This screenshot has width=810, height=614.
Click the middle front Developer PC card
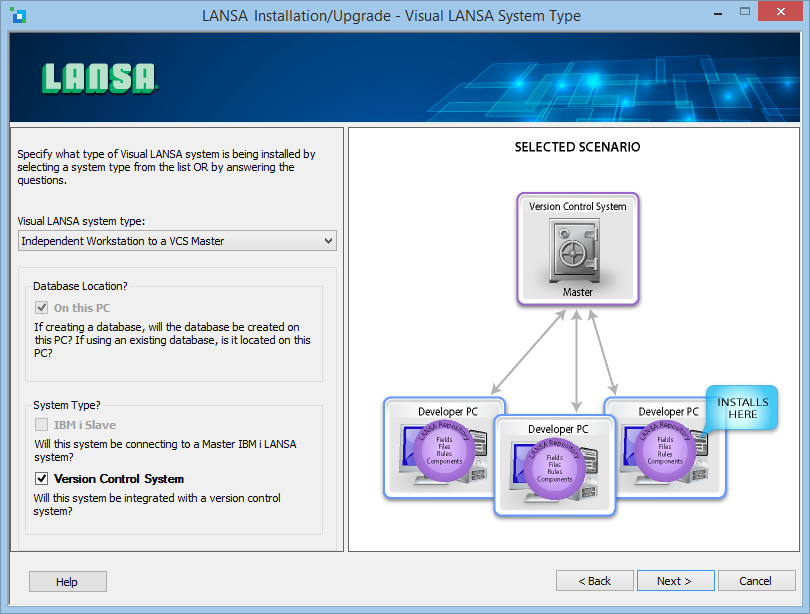point(555,465)
